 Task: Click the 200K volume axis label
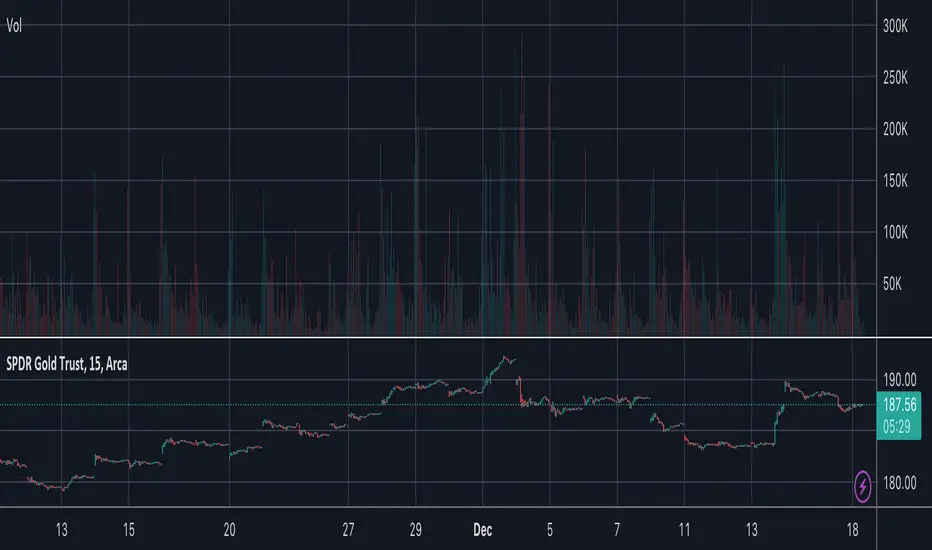895,129
